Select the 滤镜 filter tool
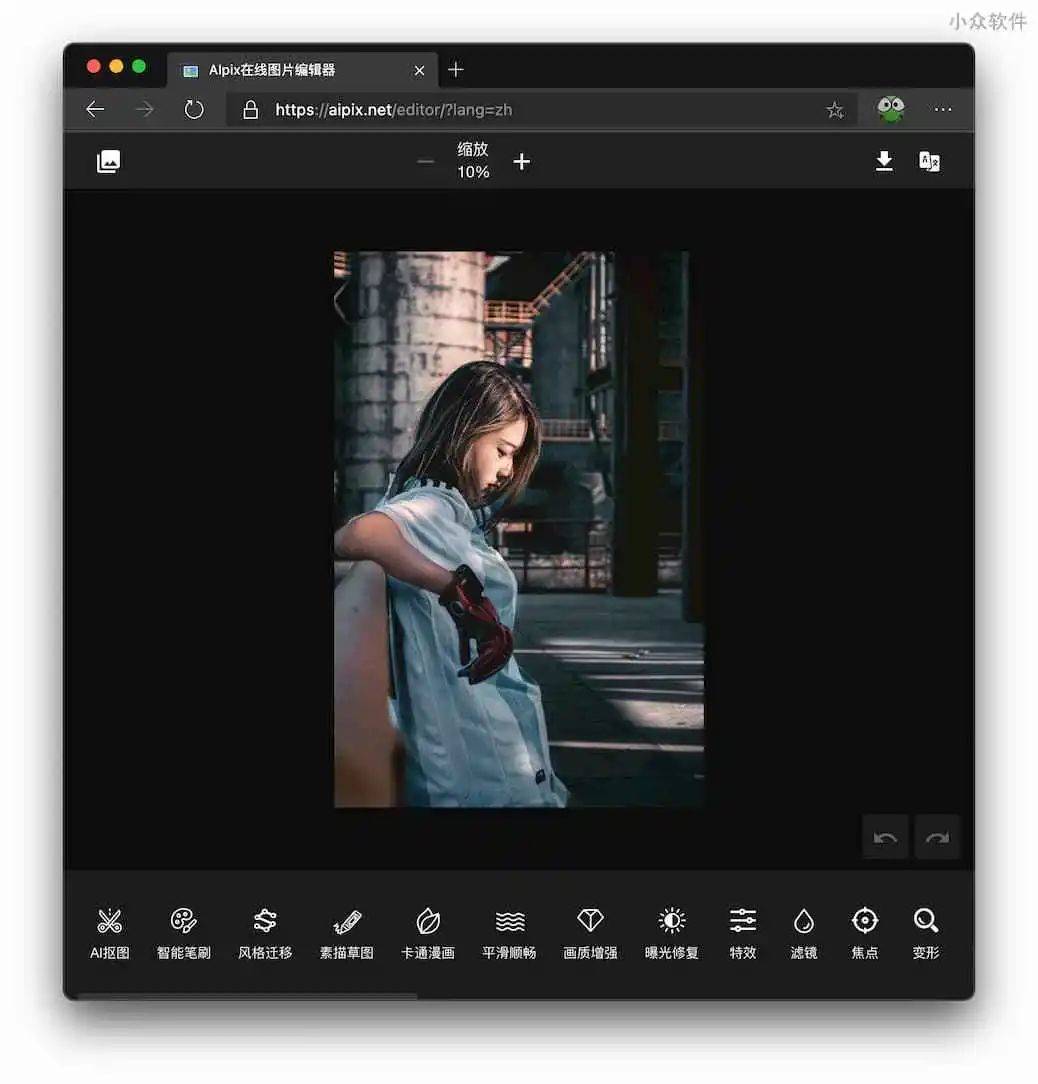Viewport: 1038px width, 1084px height. pyautogui.click(x=804, y=933)
